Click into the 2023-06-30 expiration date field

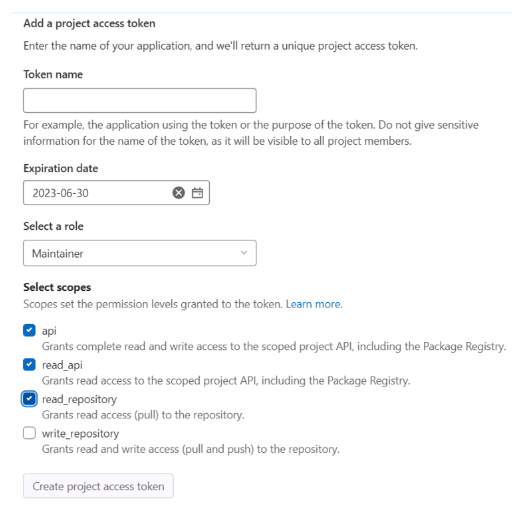tap(97, 193)
